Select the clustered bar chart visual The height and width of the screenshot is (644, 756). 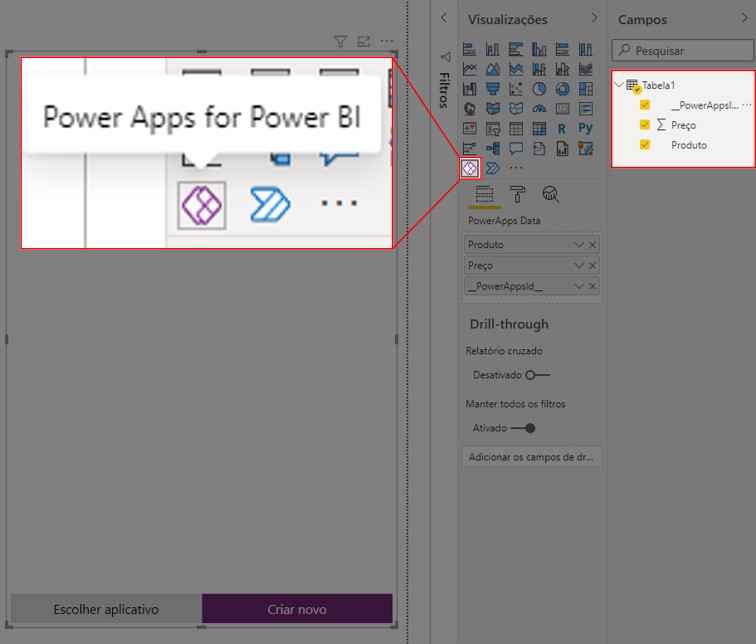coord(515,49)
